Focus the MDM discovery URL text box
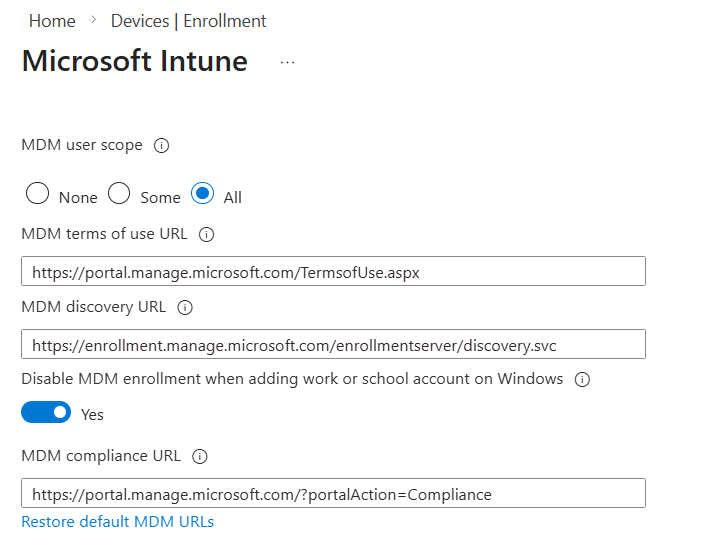The height and width of the screenshot is (549, 728). tap(333, 345)
